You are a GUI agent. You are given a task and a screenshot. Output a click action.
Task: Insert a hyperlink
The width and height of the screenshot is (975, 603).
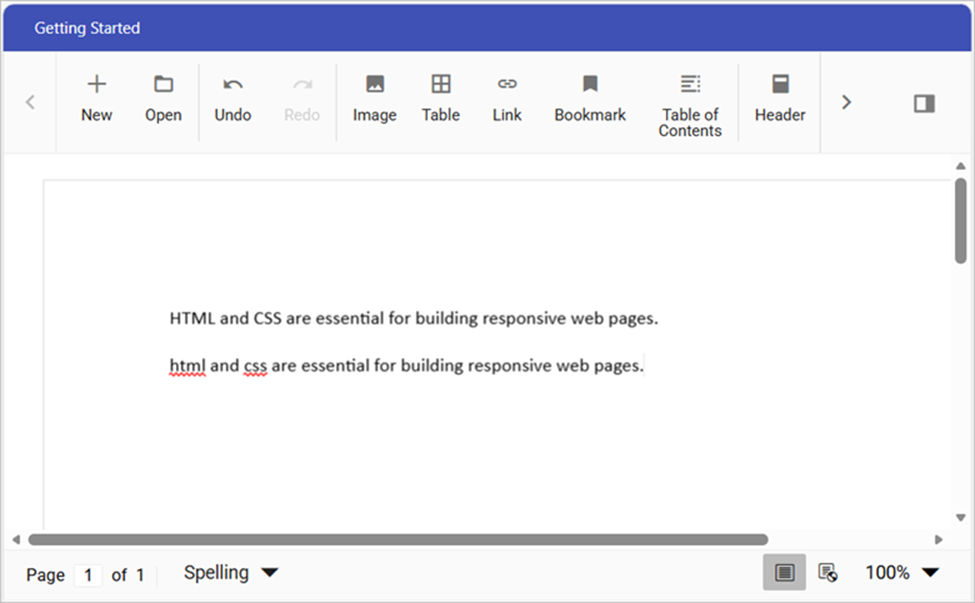[506, 98]
